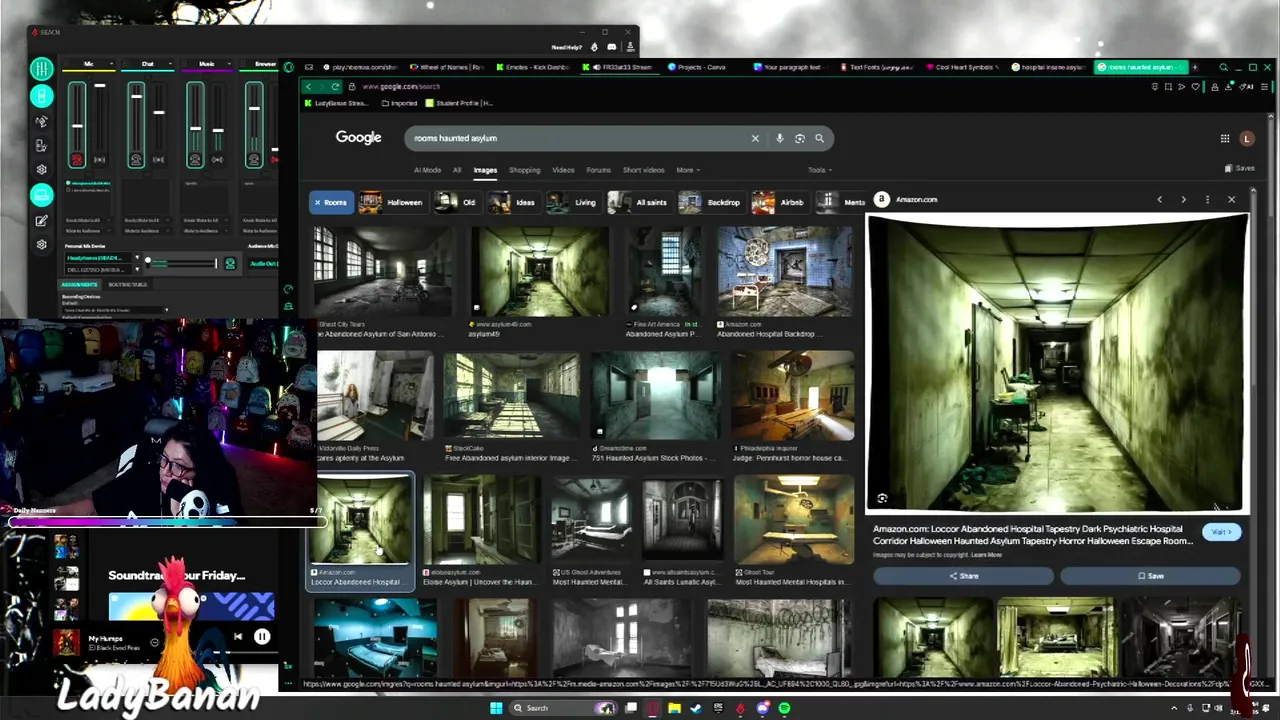Image resolution: width=1280 pixels, height=720 pixels.
Task: Save the previewed Amazon image
Action: click(x=1150, y=576)
